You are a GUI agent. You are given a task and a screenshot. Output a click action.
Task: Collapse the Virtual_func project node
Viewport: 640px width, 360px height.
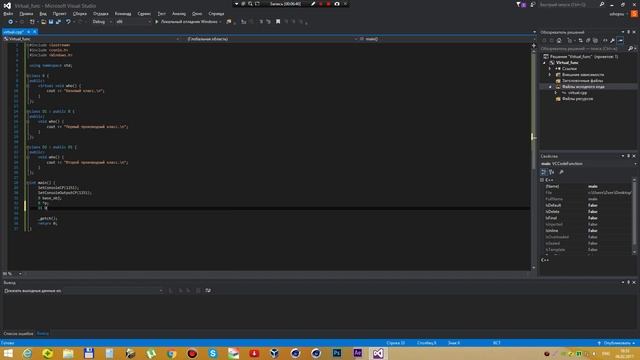tap(544, 63)
